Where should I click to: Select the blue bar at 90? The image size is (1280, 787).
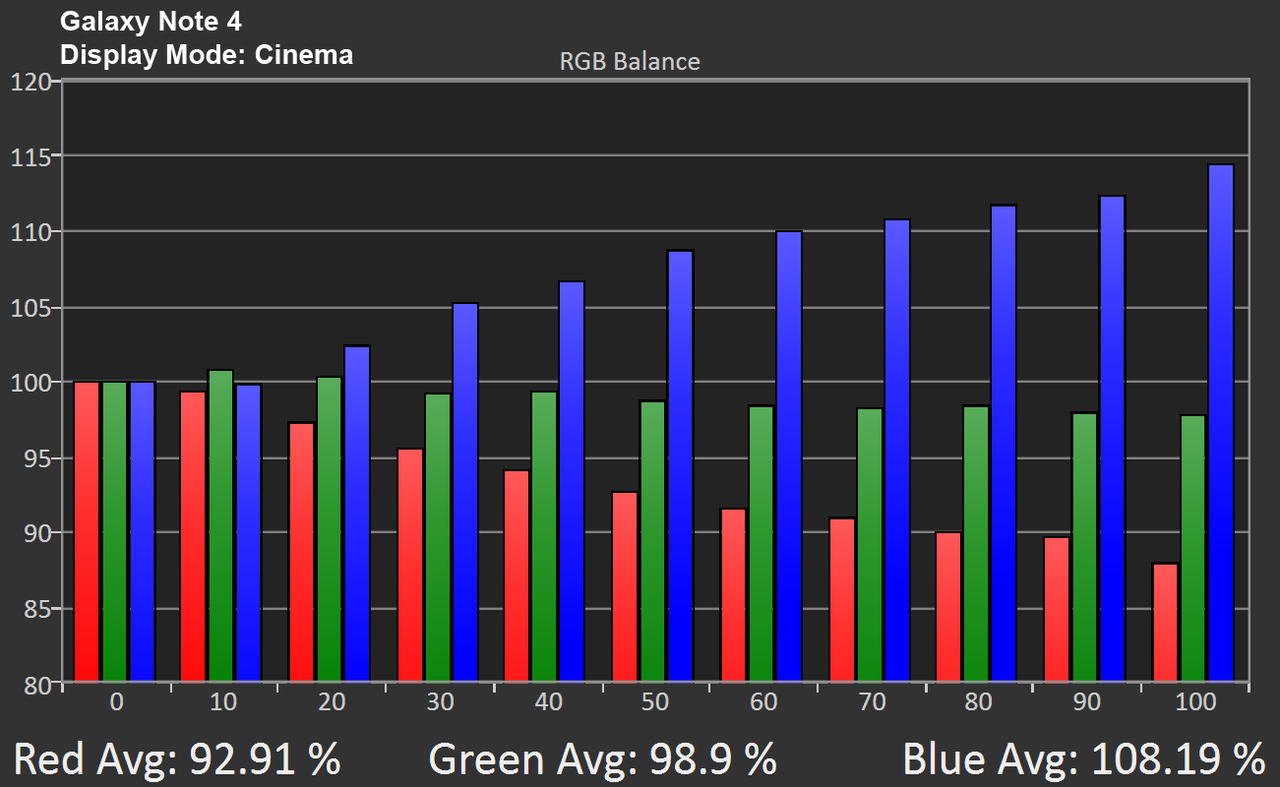[1112, 440]
